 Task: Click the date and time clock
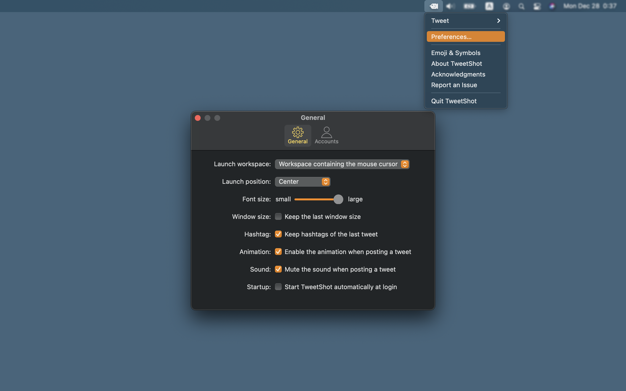tap(590, 6)
